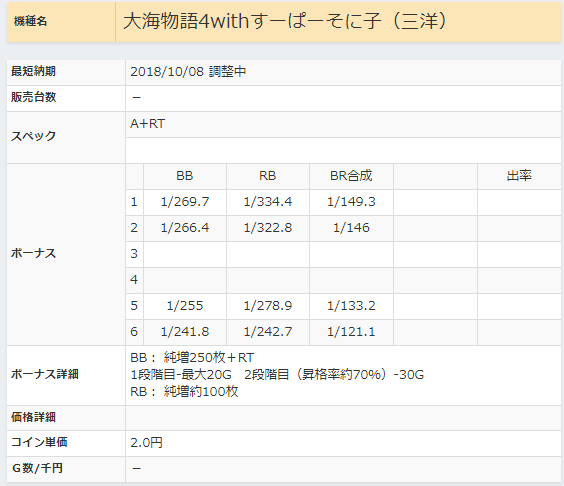
Task: Click setting number 4 in bonus table
Action: coord(134,280)
